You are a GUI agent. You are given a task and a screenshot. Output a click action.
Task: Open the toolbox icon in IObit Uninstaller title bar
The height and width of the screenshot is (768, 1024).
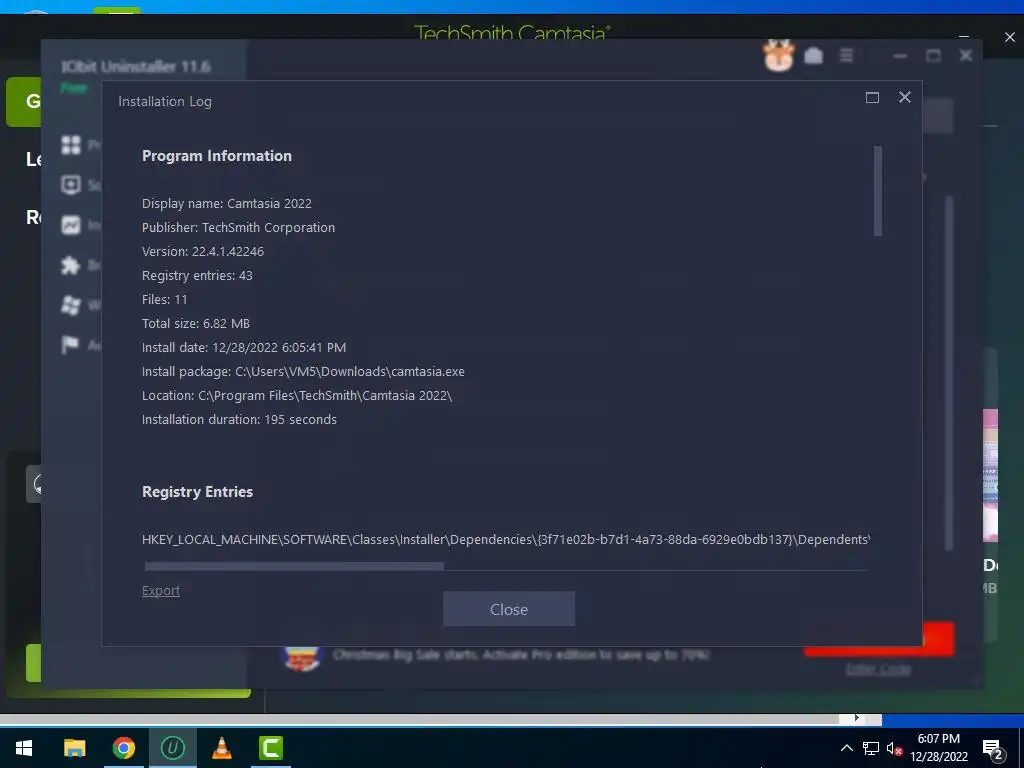[x=813, y=56]
